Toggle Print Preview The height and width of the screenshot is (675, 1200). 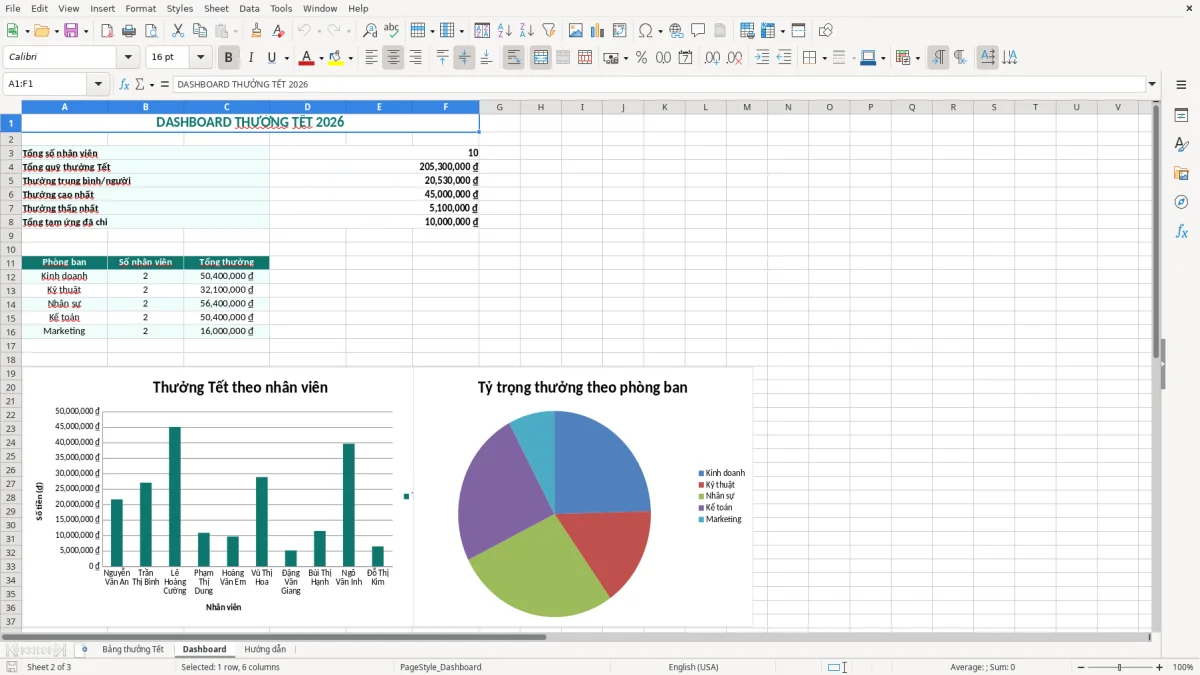151,31
